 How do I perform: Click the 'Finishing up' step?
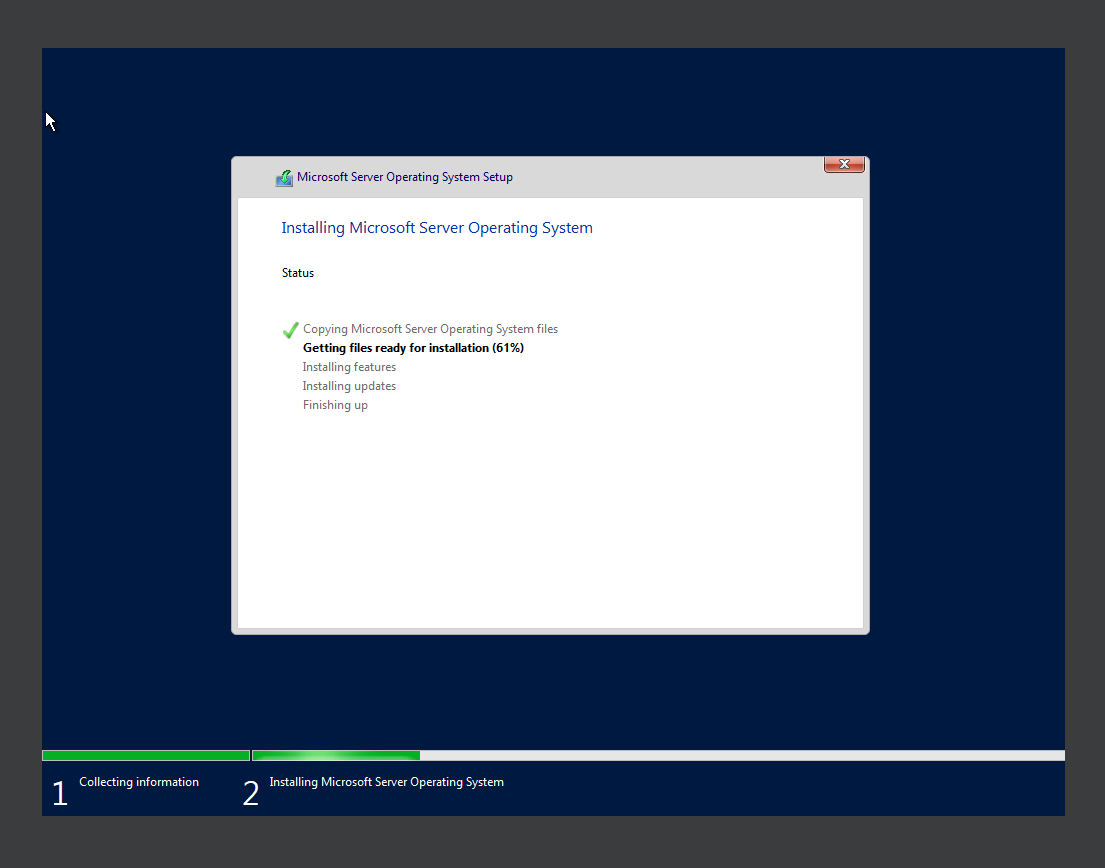point(335,405)
